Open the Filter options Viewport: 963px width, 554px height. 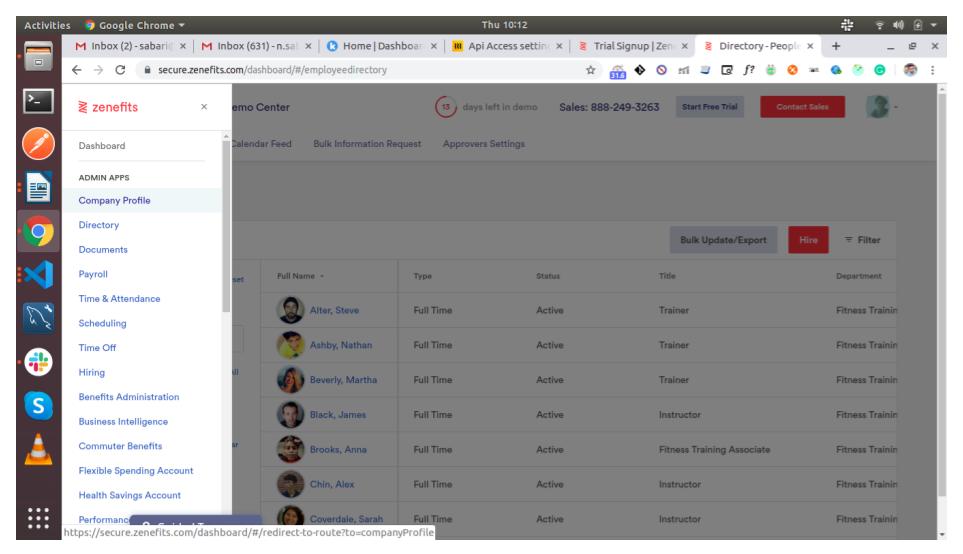(x=862, y=240)
